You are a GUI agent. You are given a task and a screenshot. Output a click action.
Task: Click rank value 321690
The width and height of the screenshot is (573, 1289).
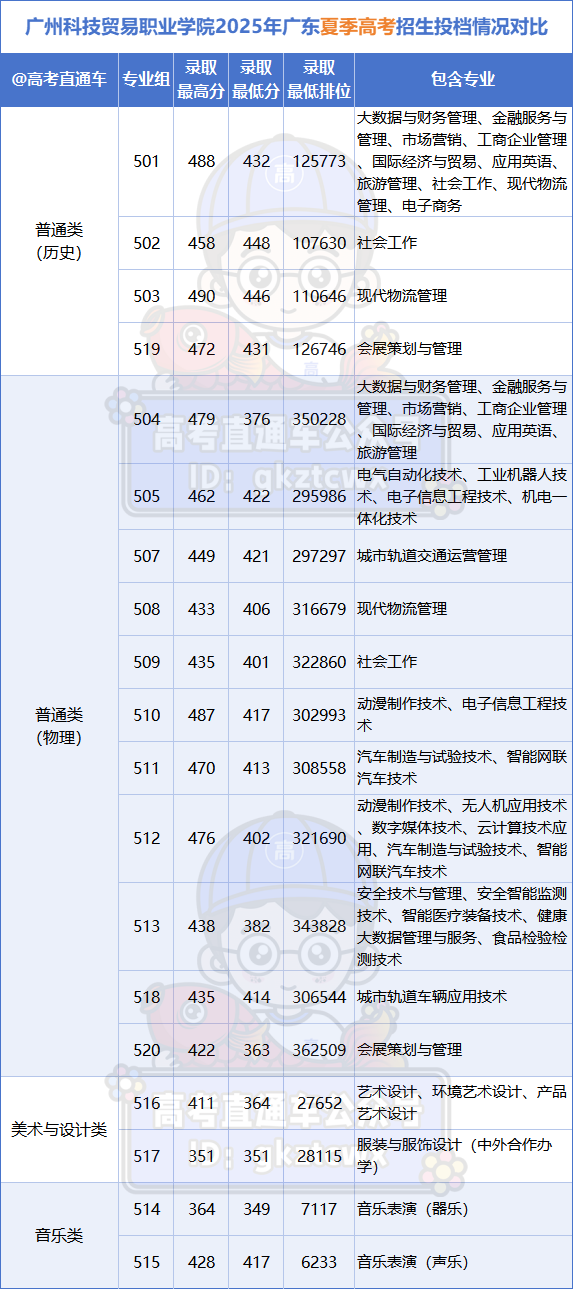click(x=319, y=838)
